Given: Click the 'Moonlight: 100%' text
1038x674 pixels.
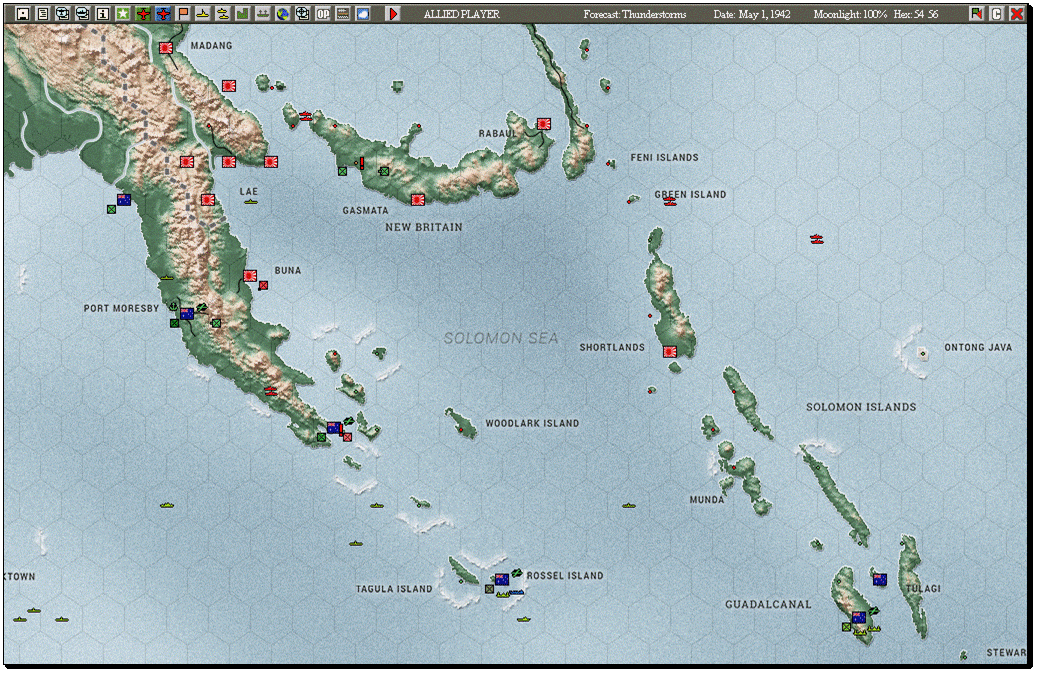Looking at the screenshot, I should tap(850, 14).
